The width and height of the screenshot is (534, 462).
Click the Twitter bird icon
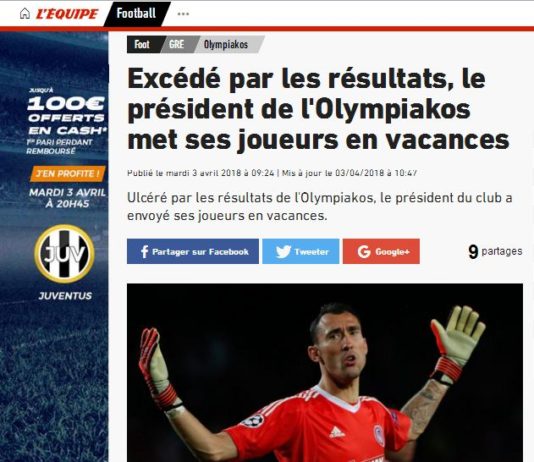click(283, 252)
